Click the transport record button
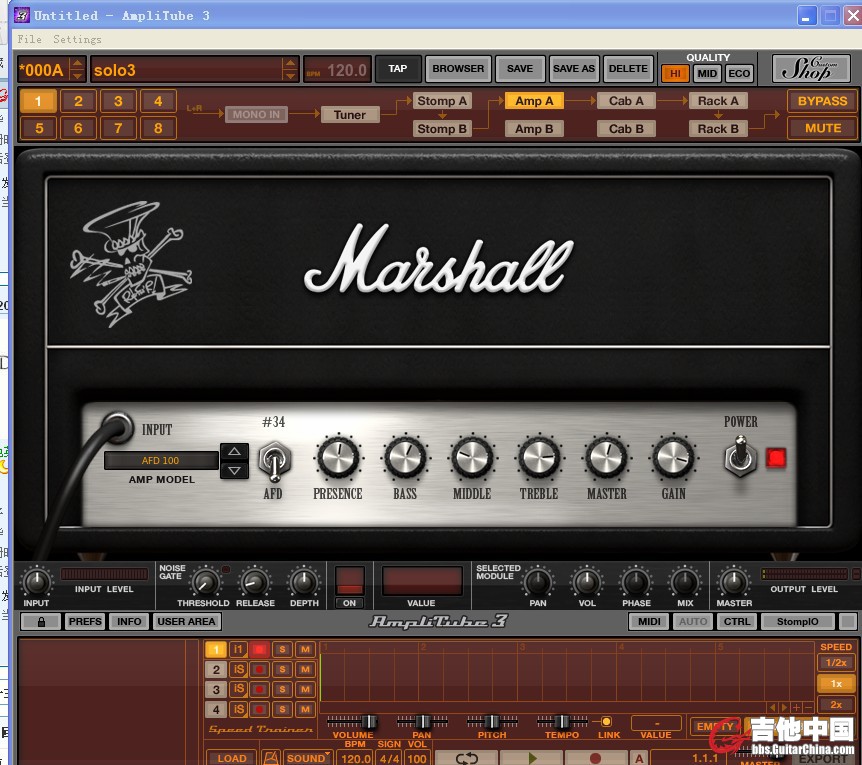862x765 pixels. tap(595, 758)
